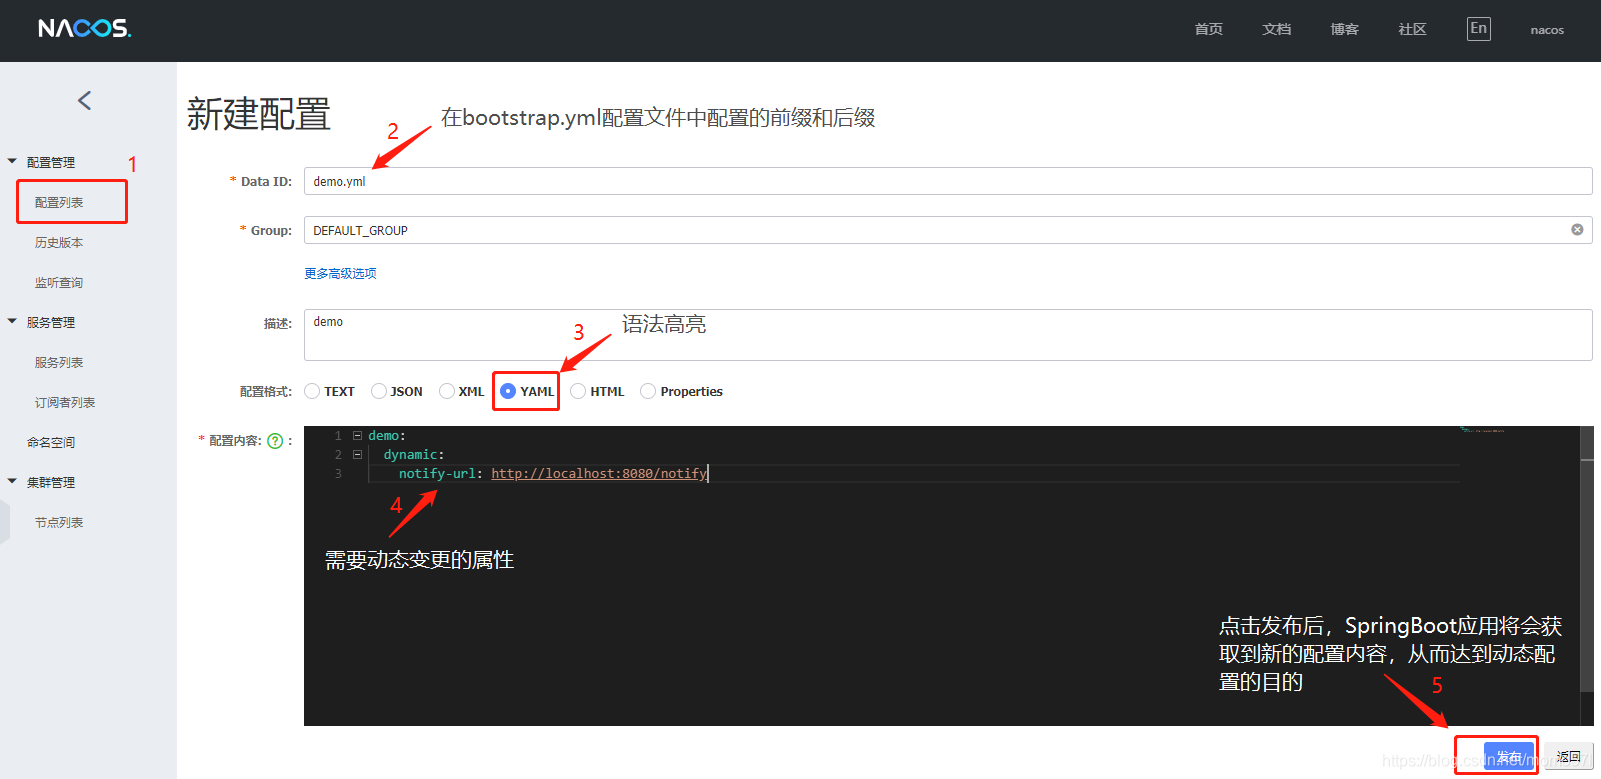Open 节点列表 in the sidebar
This screenshot has width=1601, height=779.
(x=59, y=522)
